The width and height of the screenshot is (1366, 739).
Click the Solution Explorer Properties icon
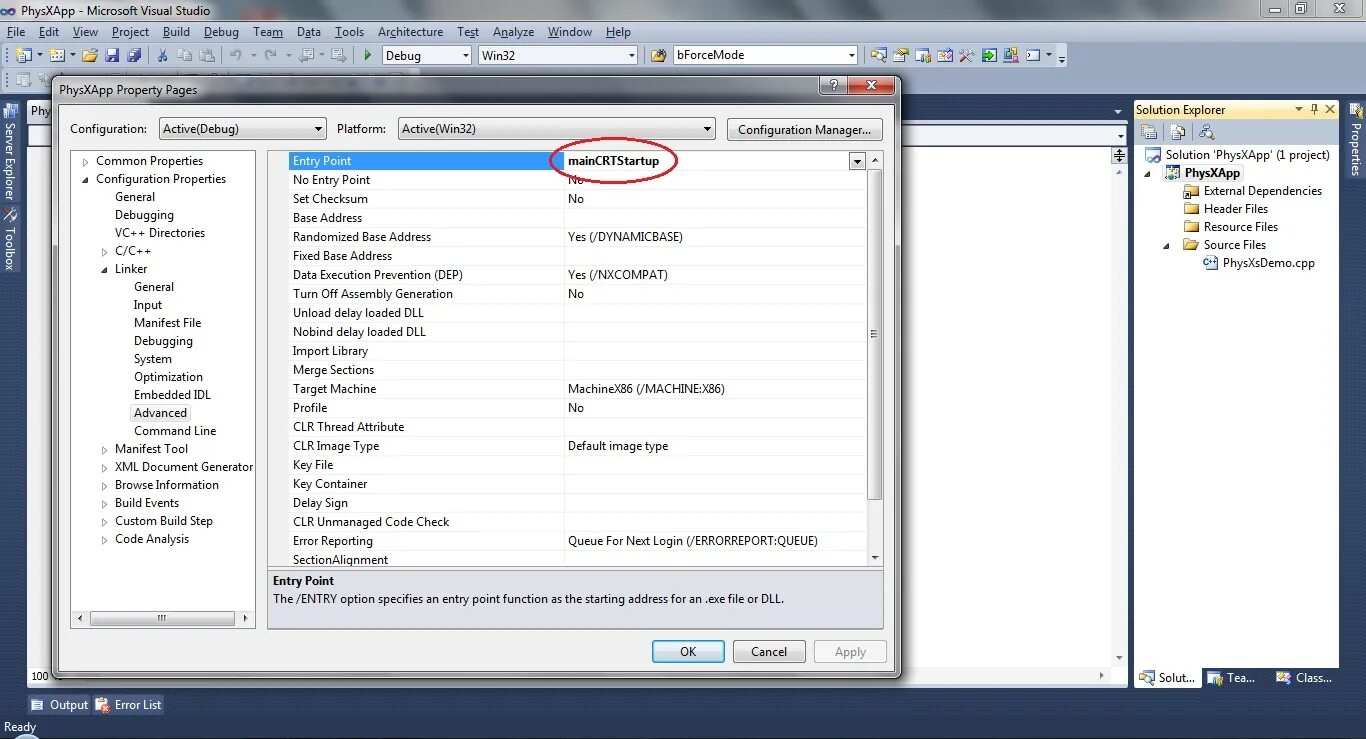[1150, 132]
